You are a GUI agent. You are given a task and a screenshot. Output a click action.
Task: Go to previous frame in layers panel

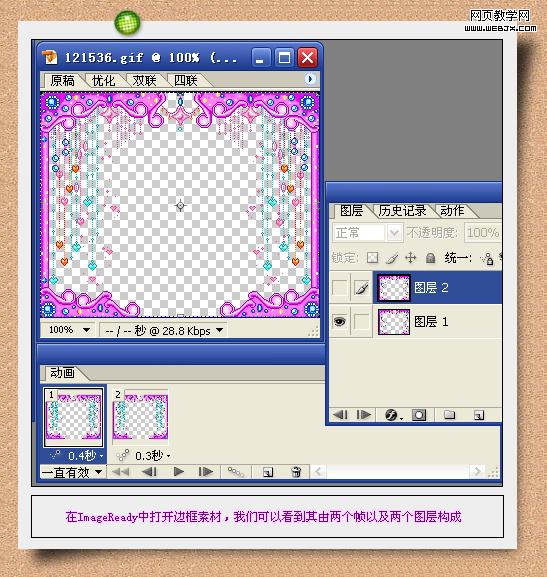click(340, 415)
